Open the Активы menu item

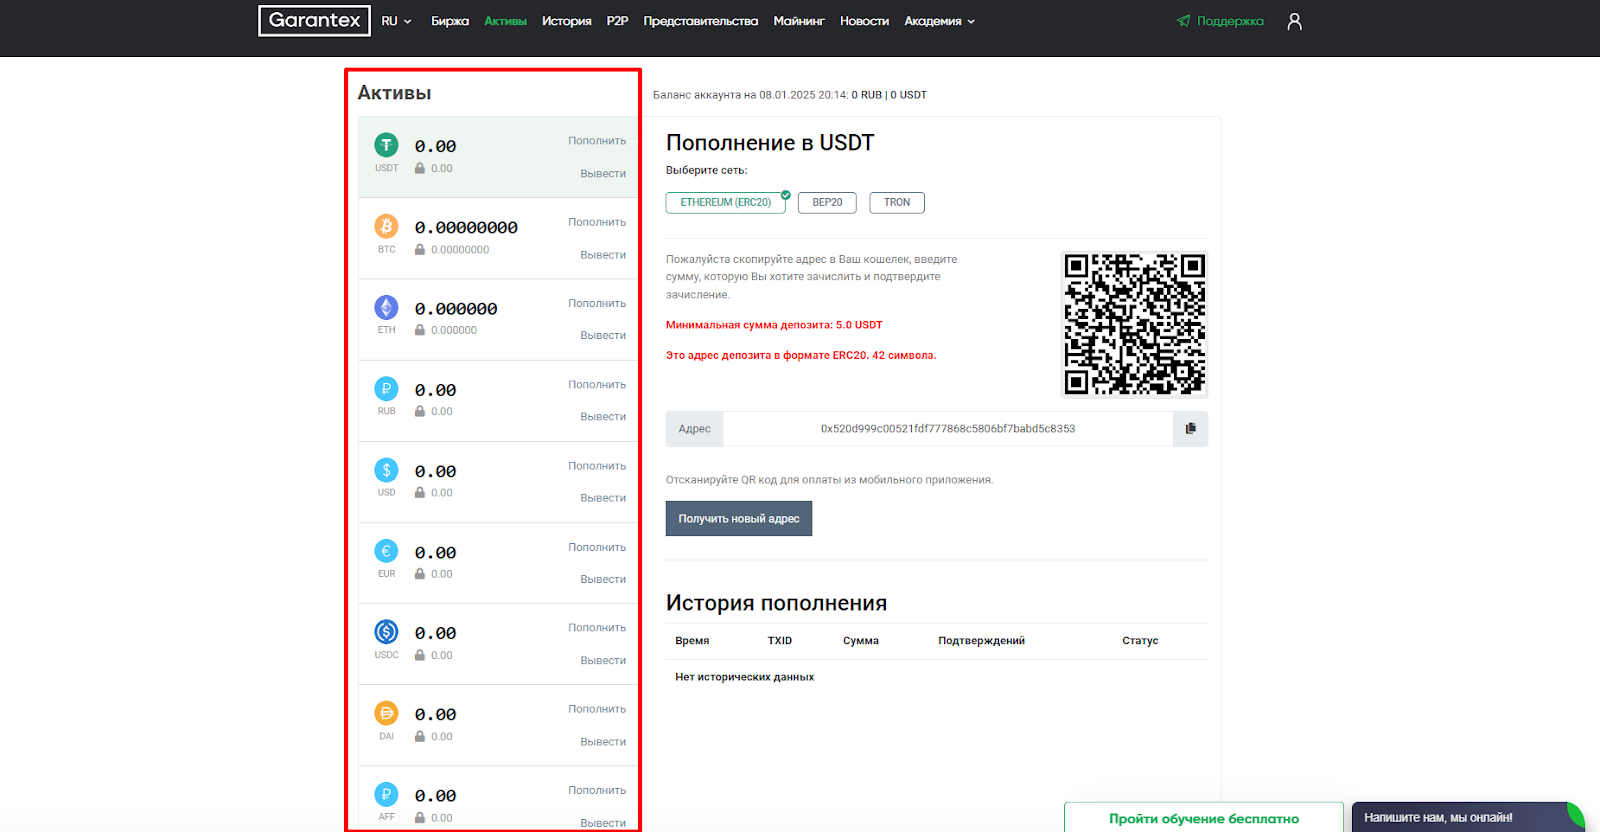(505, 21)
